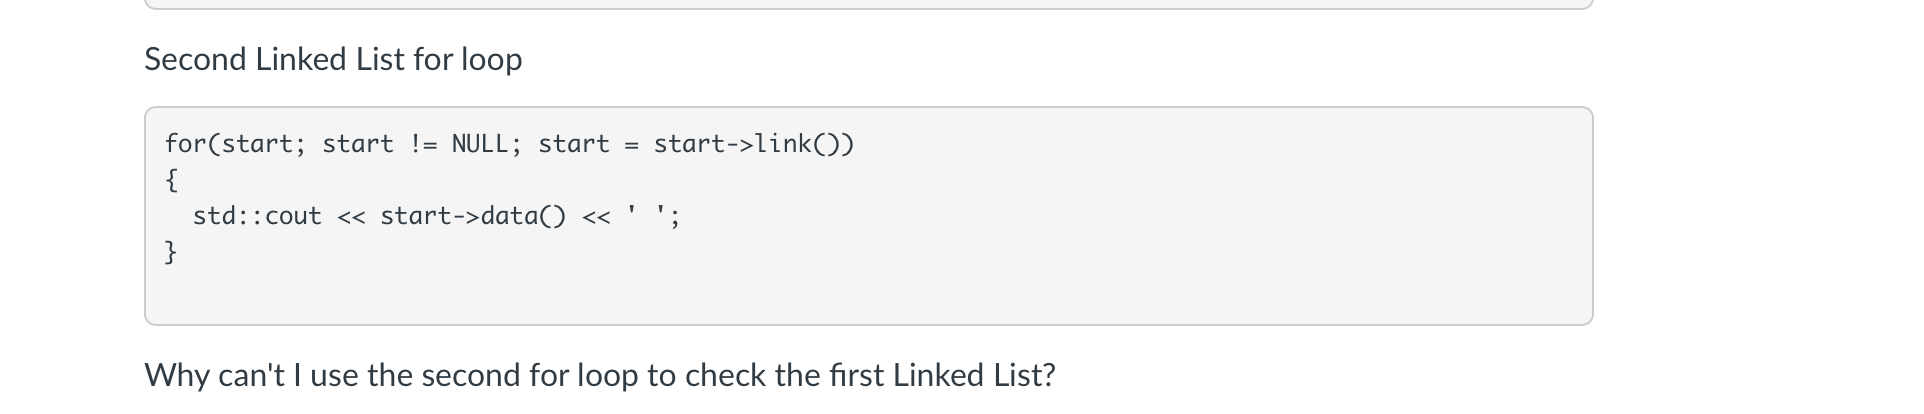Click the "for(start;" initializer text
Screen dimensions: 1924x414
pyautogui.click(x=235, y=144)
